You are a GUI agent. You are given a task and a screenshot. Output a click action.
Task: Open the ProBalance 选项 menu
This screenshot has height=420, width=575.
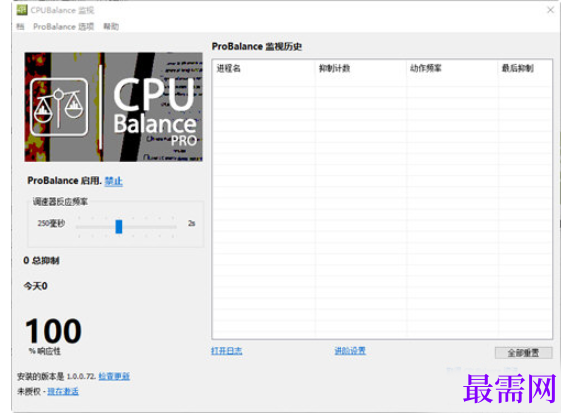[63, 26]
